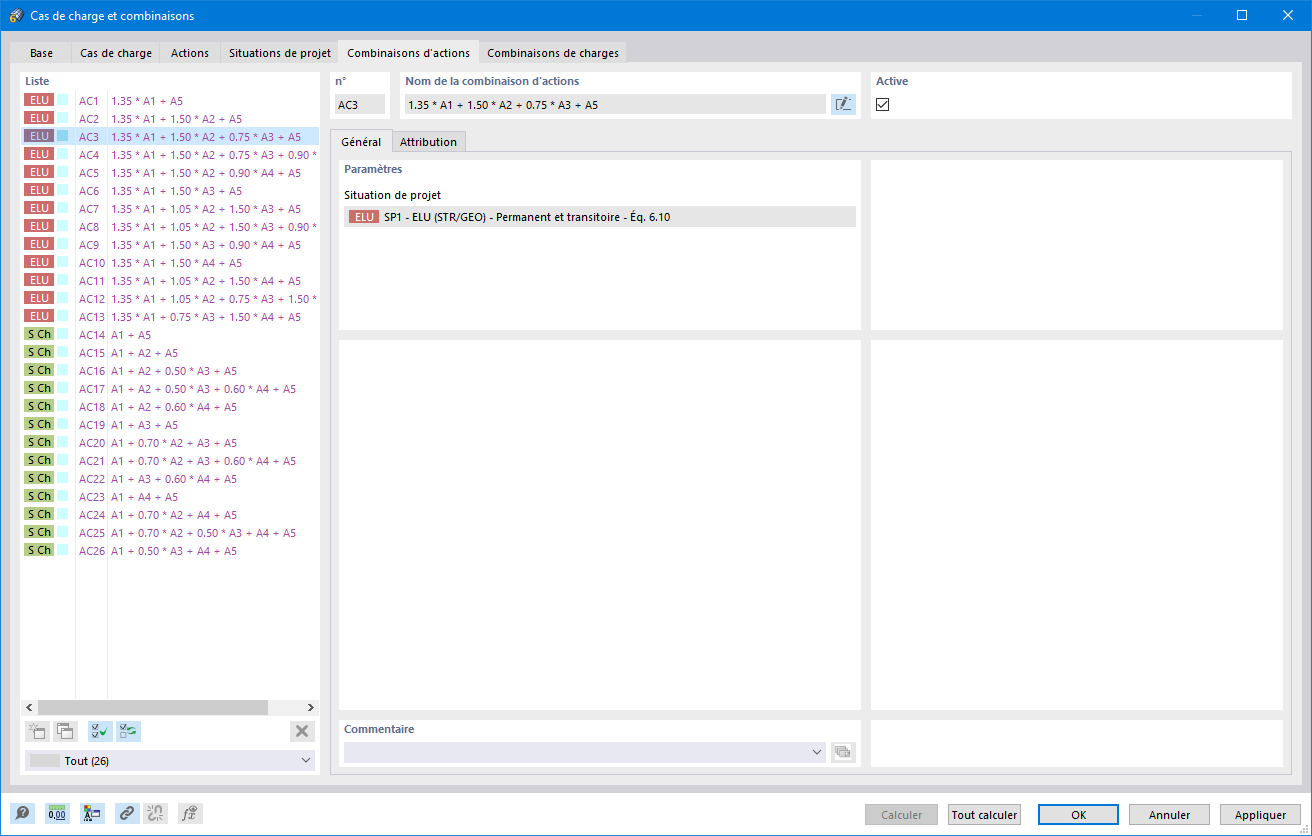Select the Situations de projet tab

point(280,53)
